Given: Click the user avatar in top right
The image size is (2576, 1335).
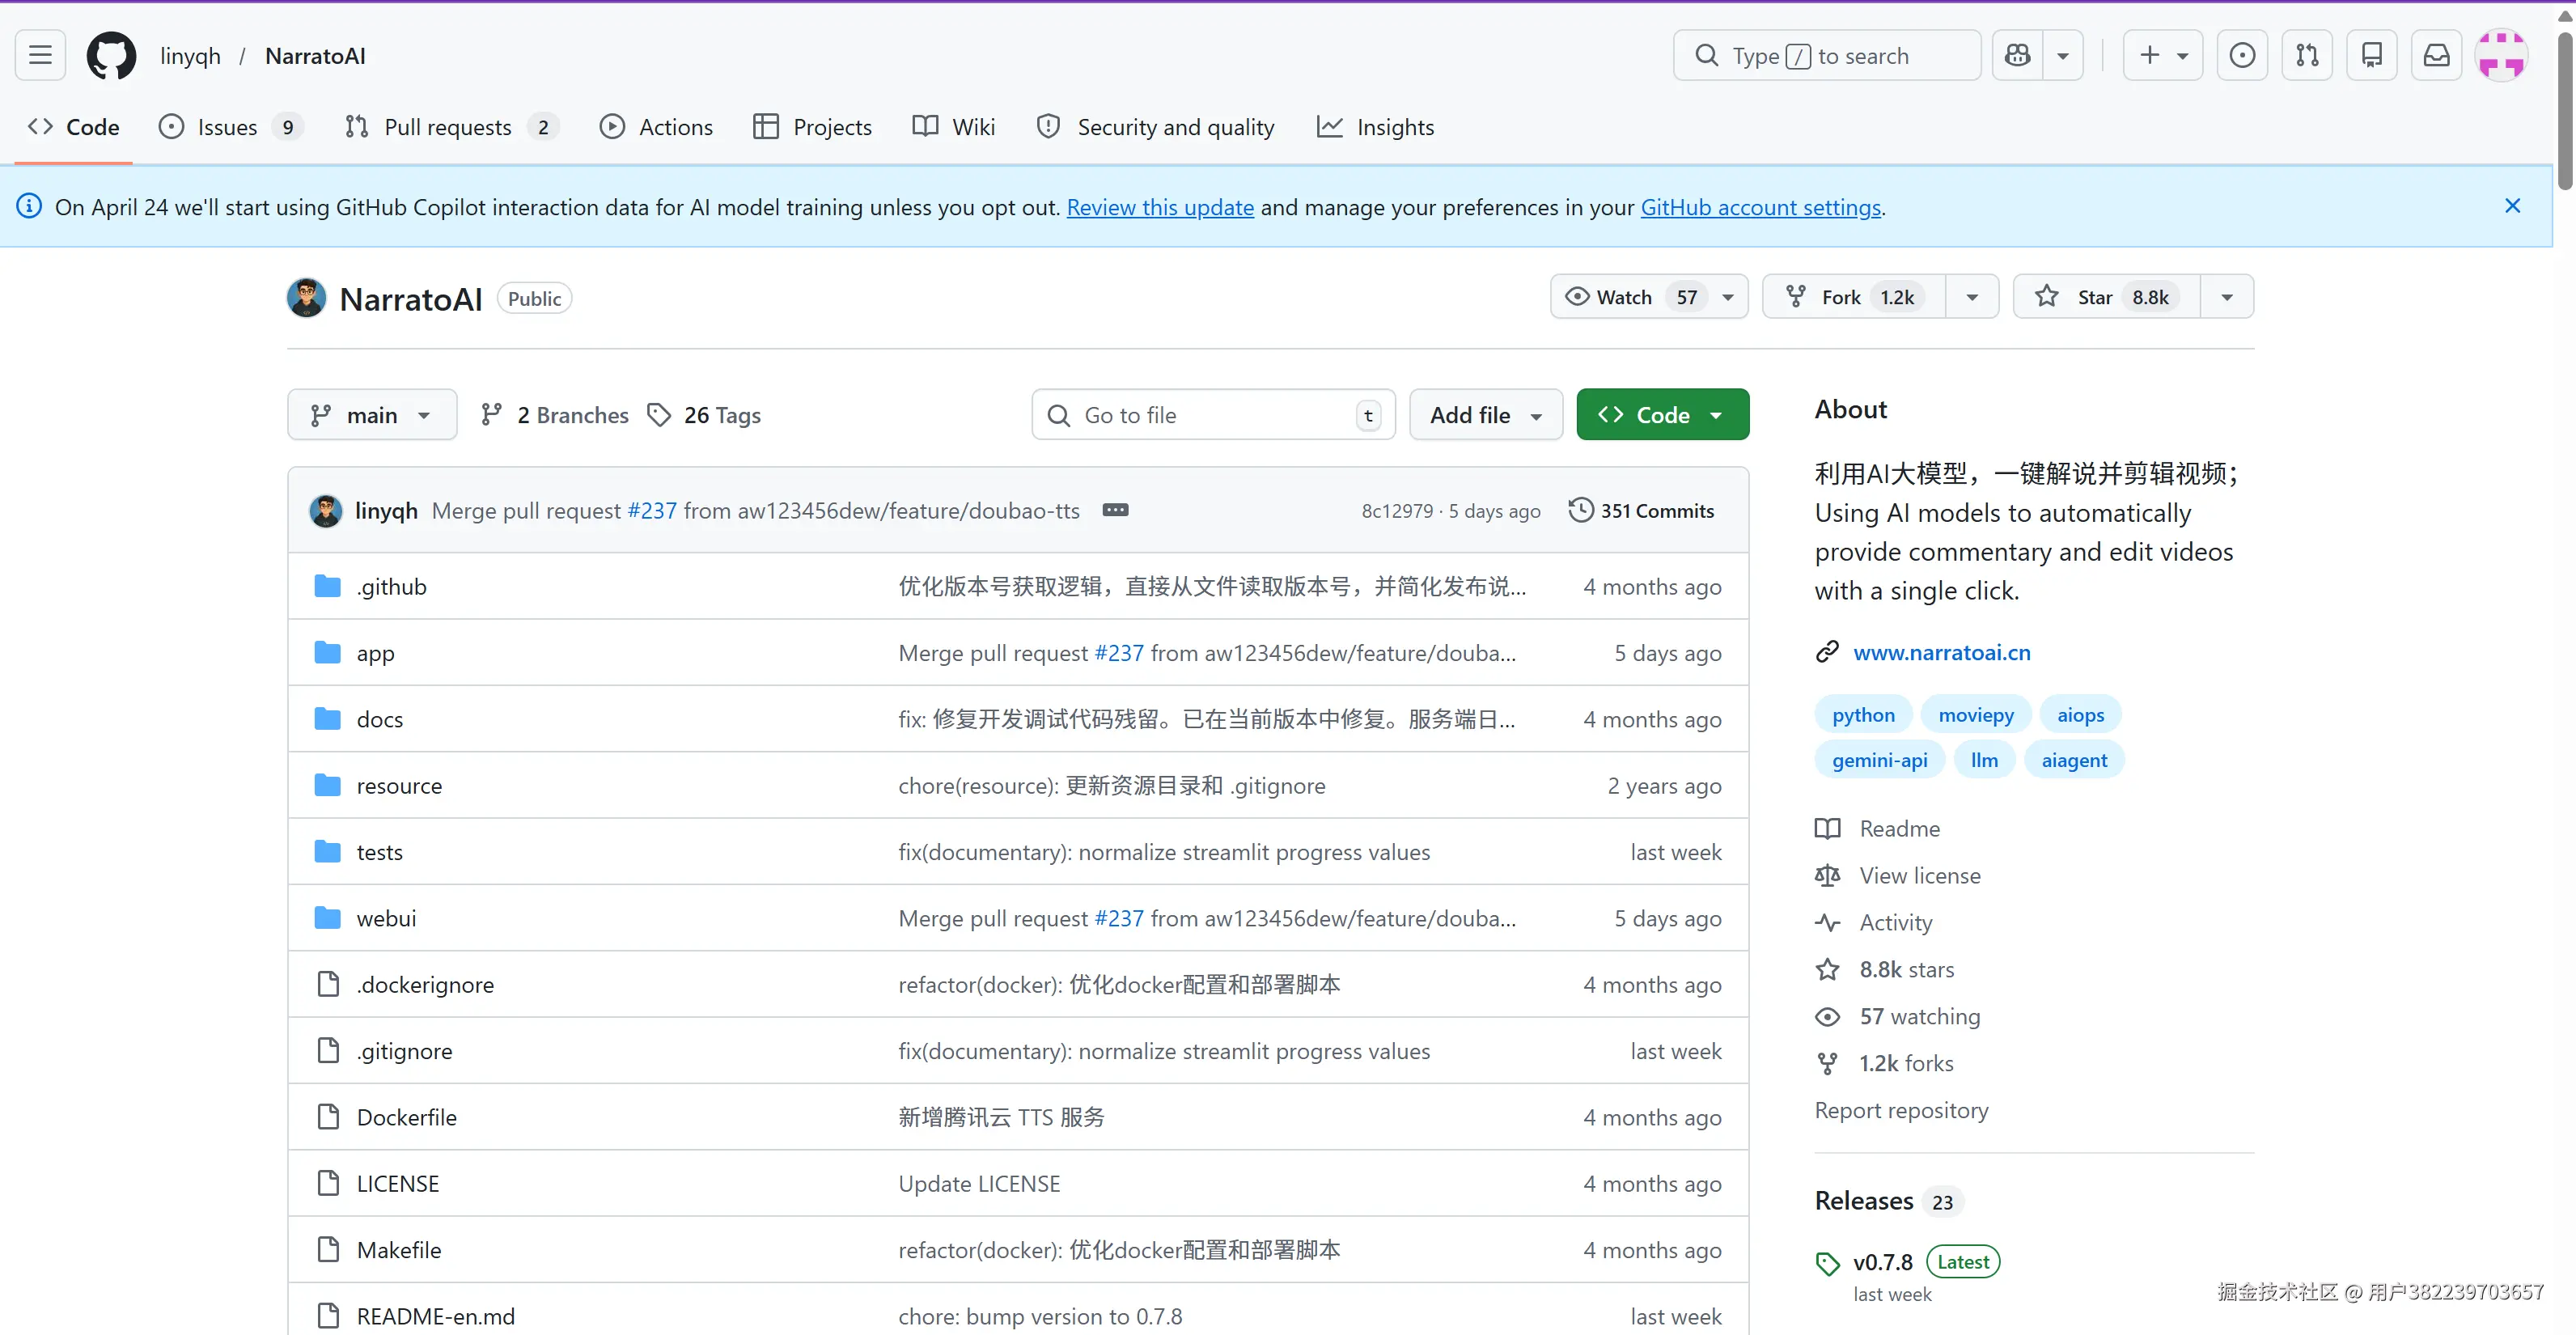Looking at the screenshot, I should point(2501,55).
